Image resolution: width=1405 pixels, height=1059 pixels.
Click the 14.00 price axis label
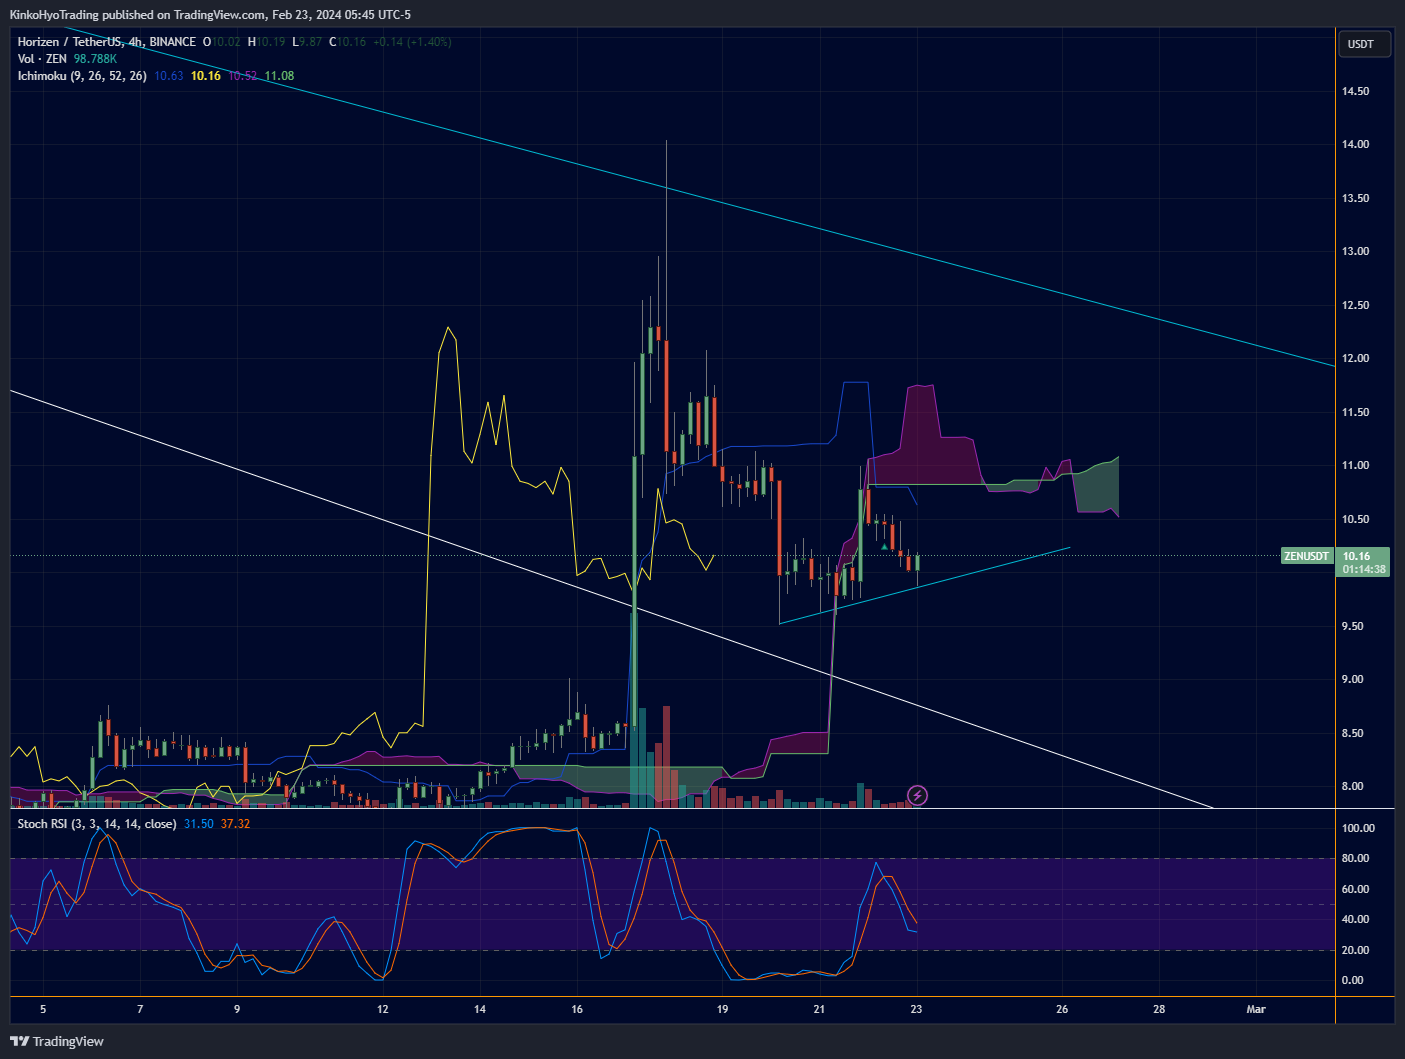click(1356, 144)
